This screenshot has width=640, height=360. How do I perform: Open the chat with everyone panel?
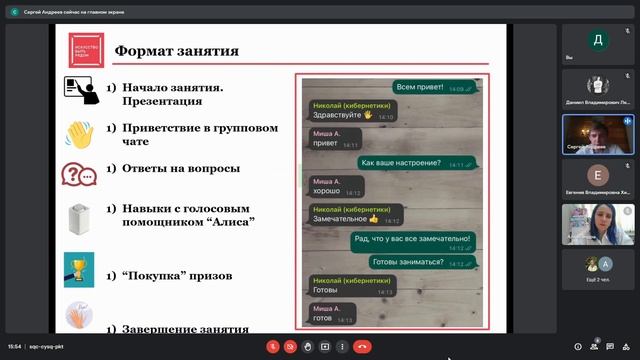tap(610, 347)
